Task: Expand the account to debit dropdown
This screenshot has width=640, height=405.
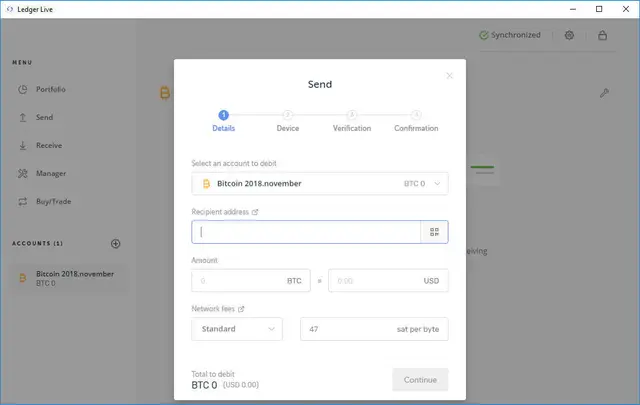Action: [x=320, y=184]
